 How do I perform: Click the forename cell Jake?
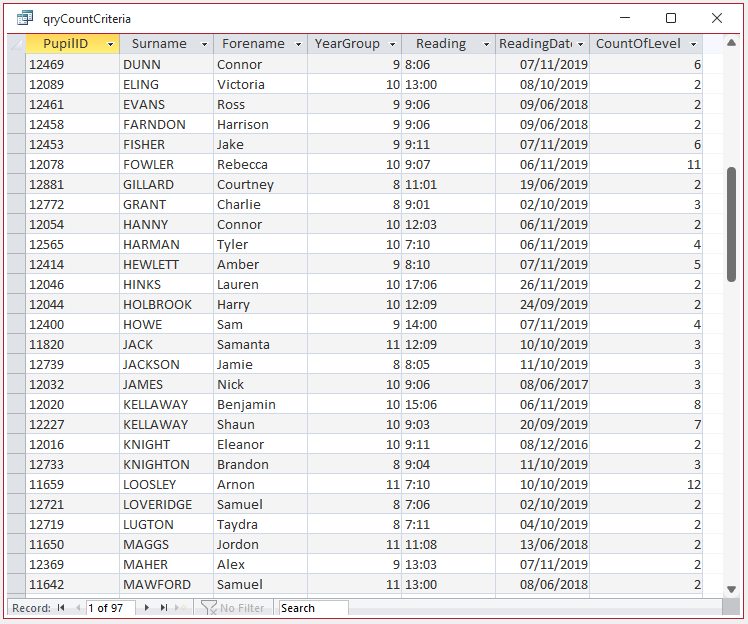(x=260, y=144)
